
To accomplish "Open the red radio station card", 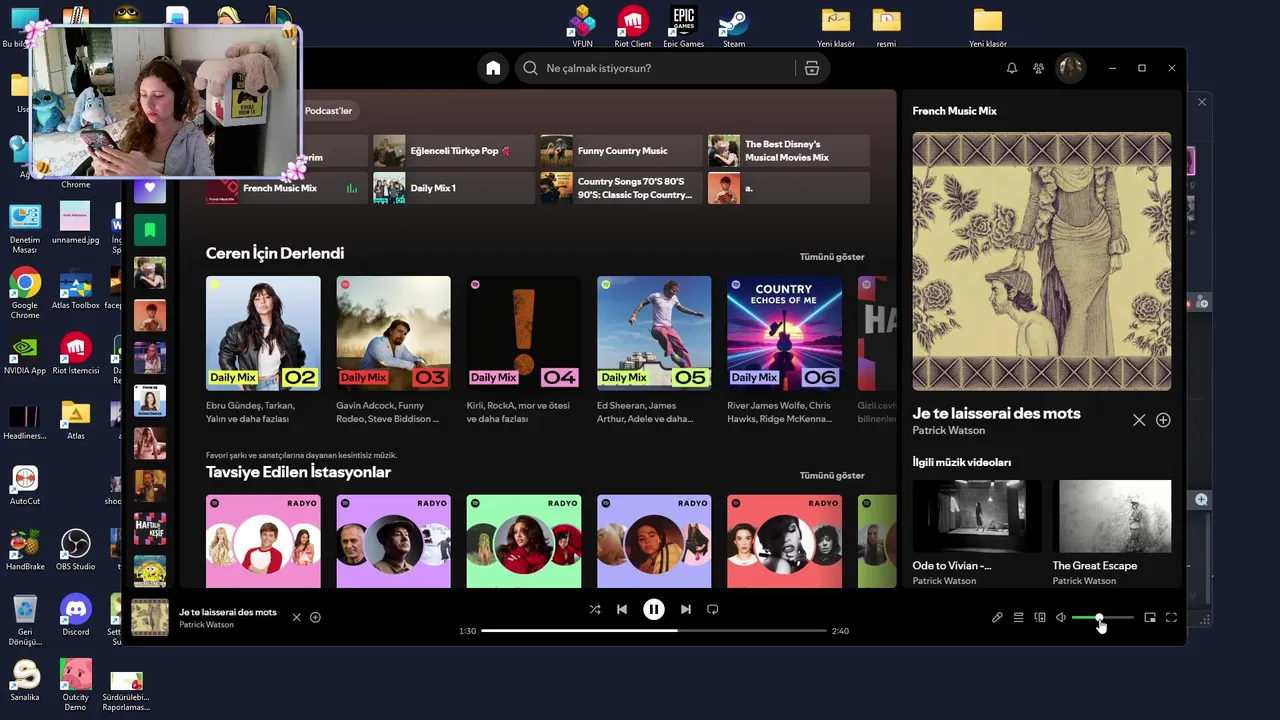I will (784, 541).
